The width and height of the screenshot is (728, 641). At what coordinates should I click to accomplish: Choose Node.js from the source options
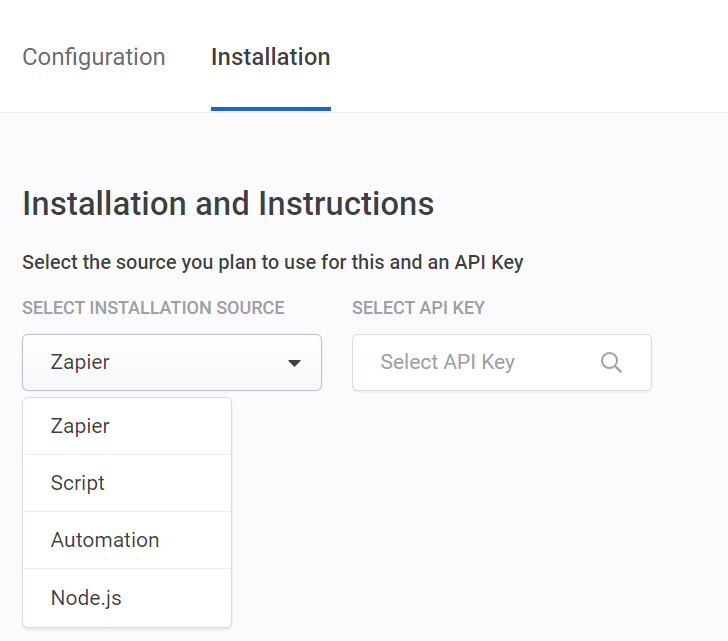(86, 597)
